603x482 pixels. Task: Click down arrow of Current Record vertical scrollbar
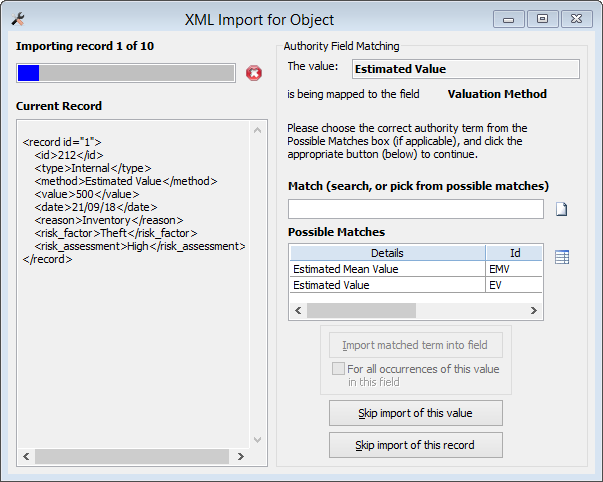[x=258, y=440]
